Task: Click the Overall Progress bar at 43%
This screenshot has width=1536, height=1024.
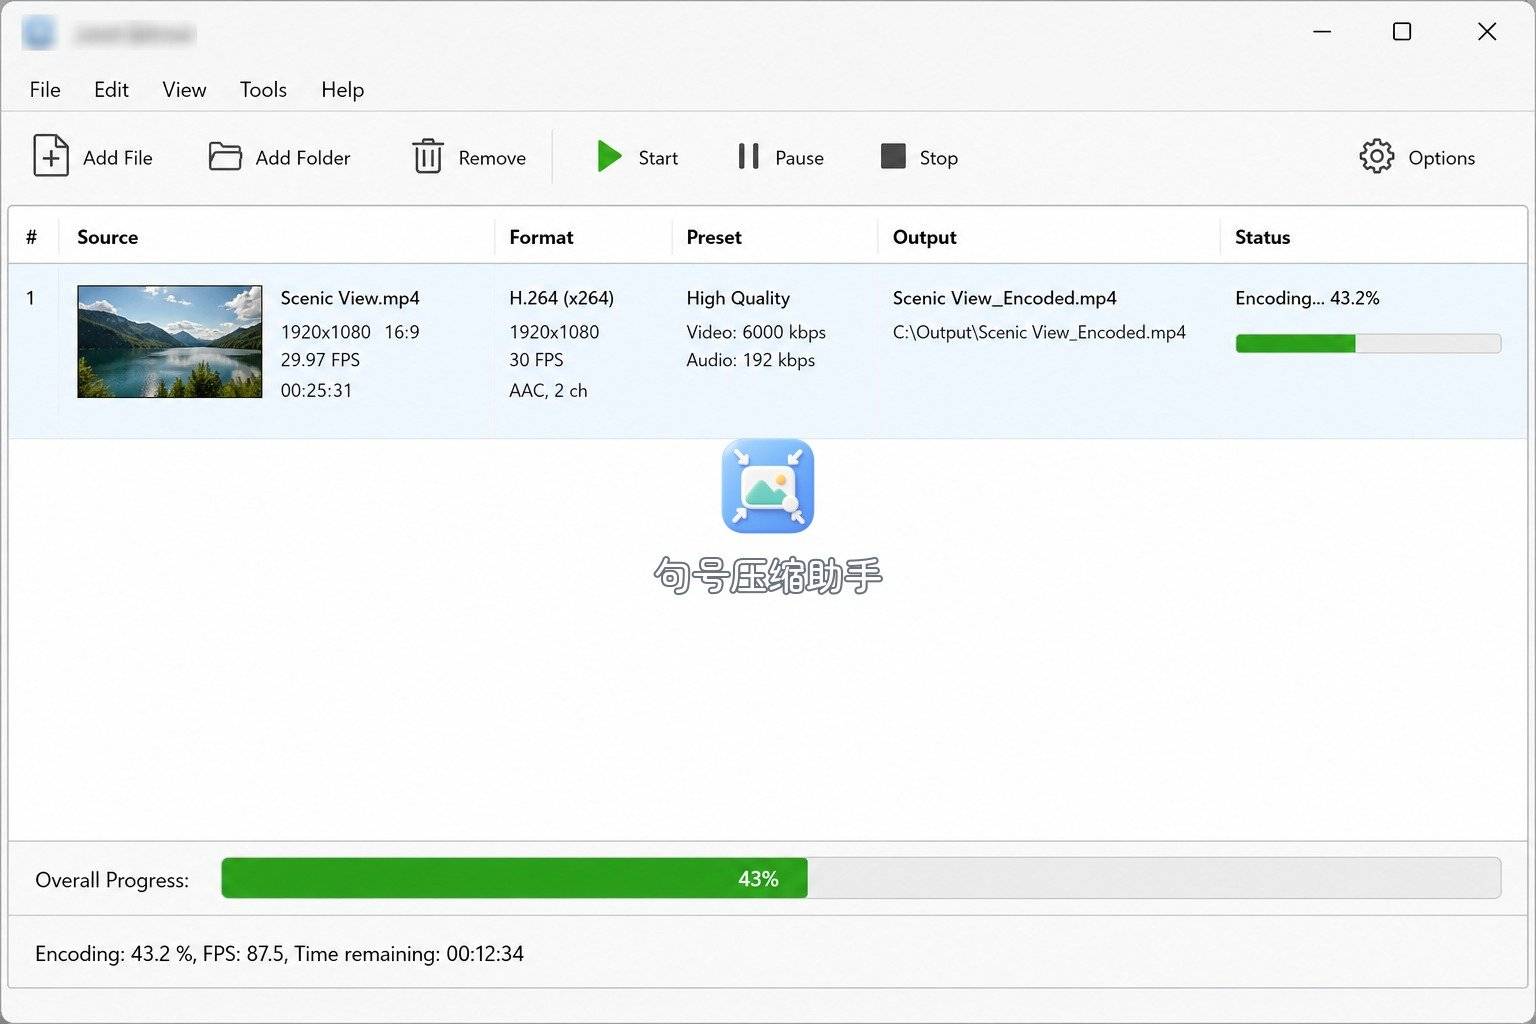Action: point(861,878)
